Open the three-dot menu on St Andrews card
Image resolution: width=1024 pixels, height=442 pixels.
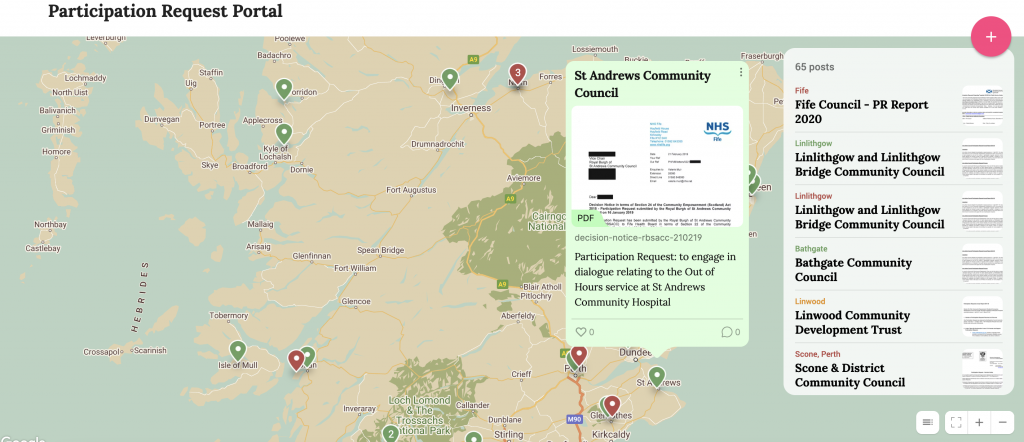point(741,72)
